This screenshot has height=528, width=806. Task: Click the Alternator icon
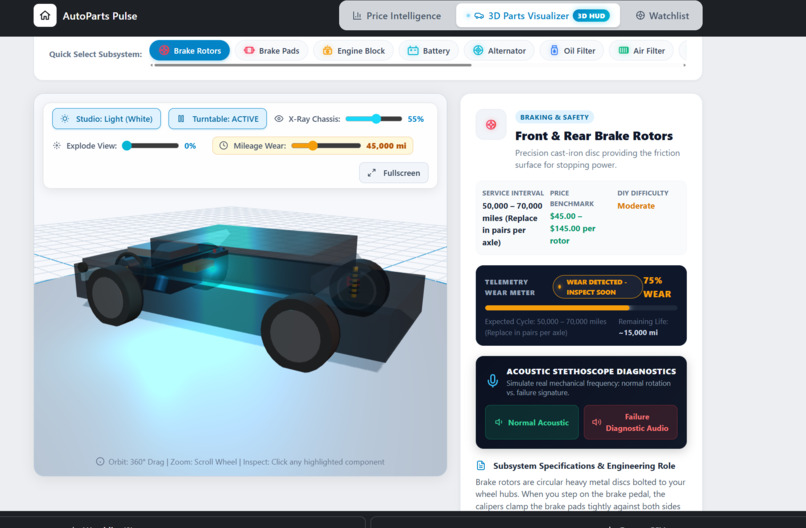478,50
